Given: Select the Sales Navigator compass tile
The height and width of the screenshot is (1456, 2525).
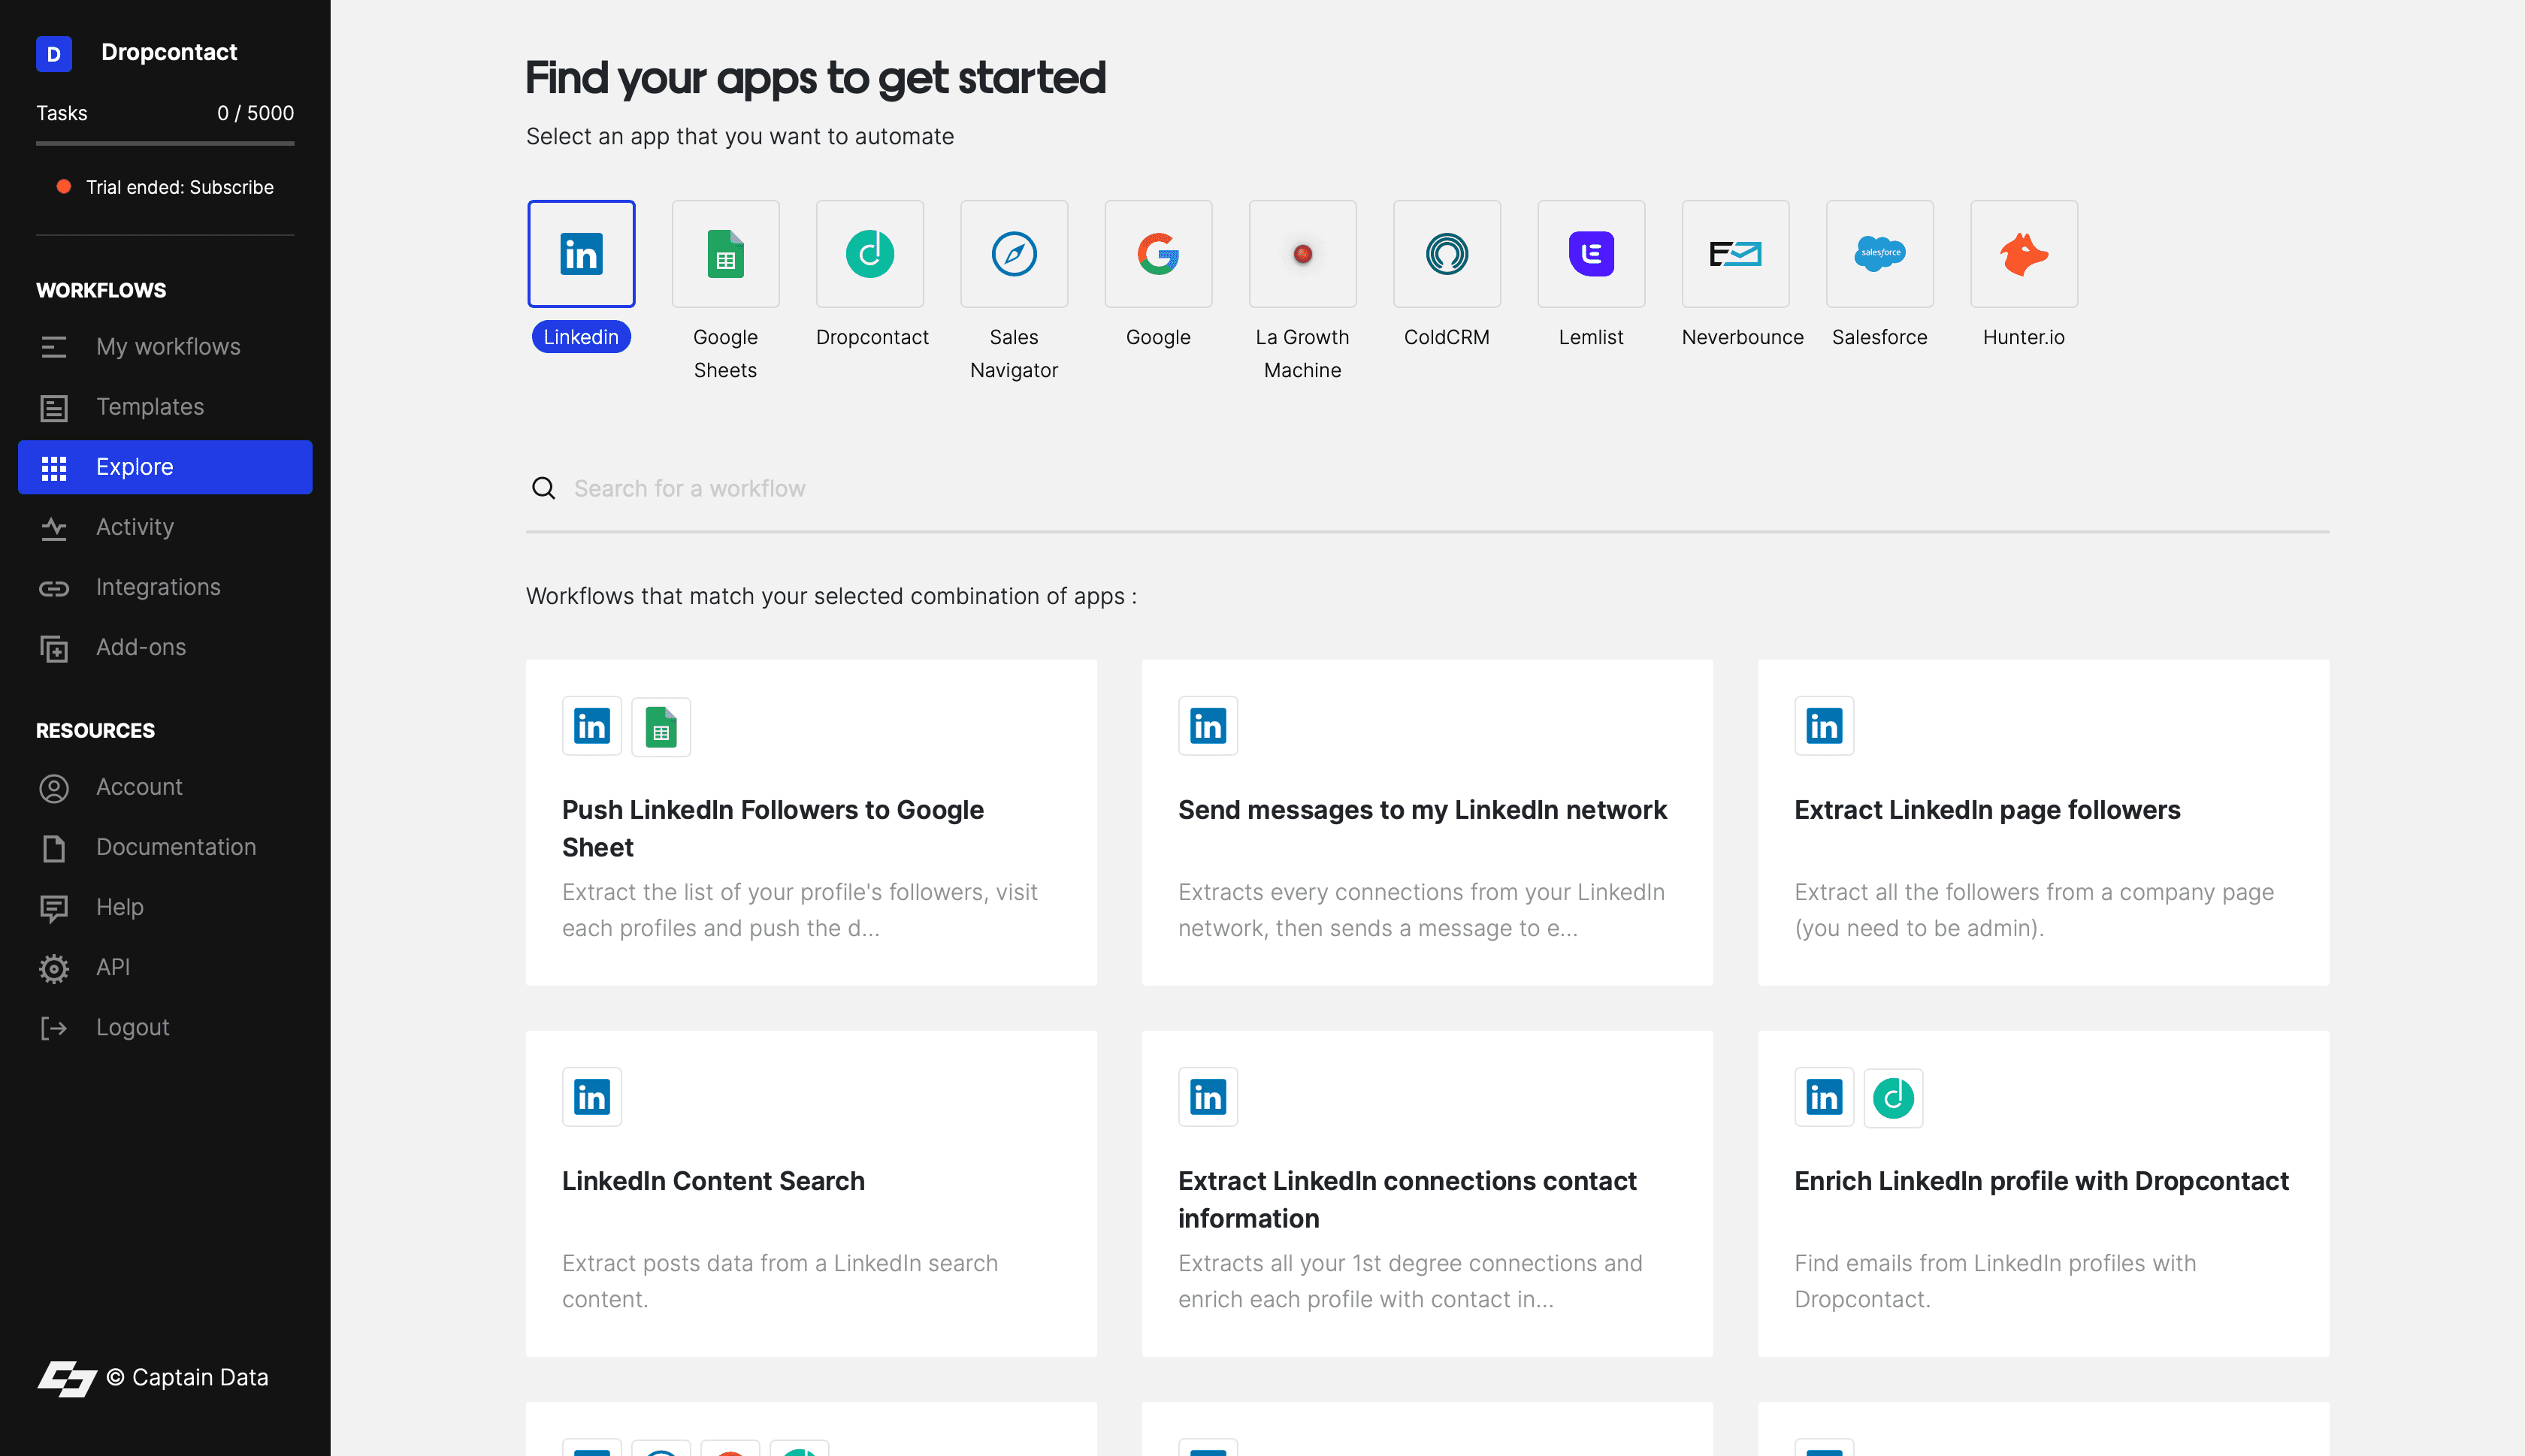Looking at the screenshot, I should [x=1014, y=254].
